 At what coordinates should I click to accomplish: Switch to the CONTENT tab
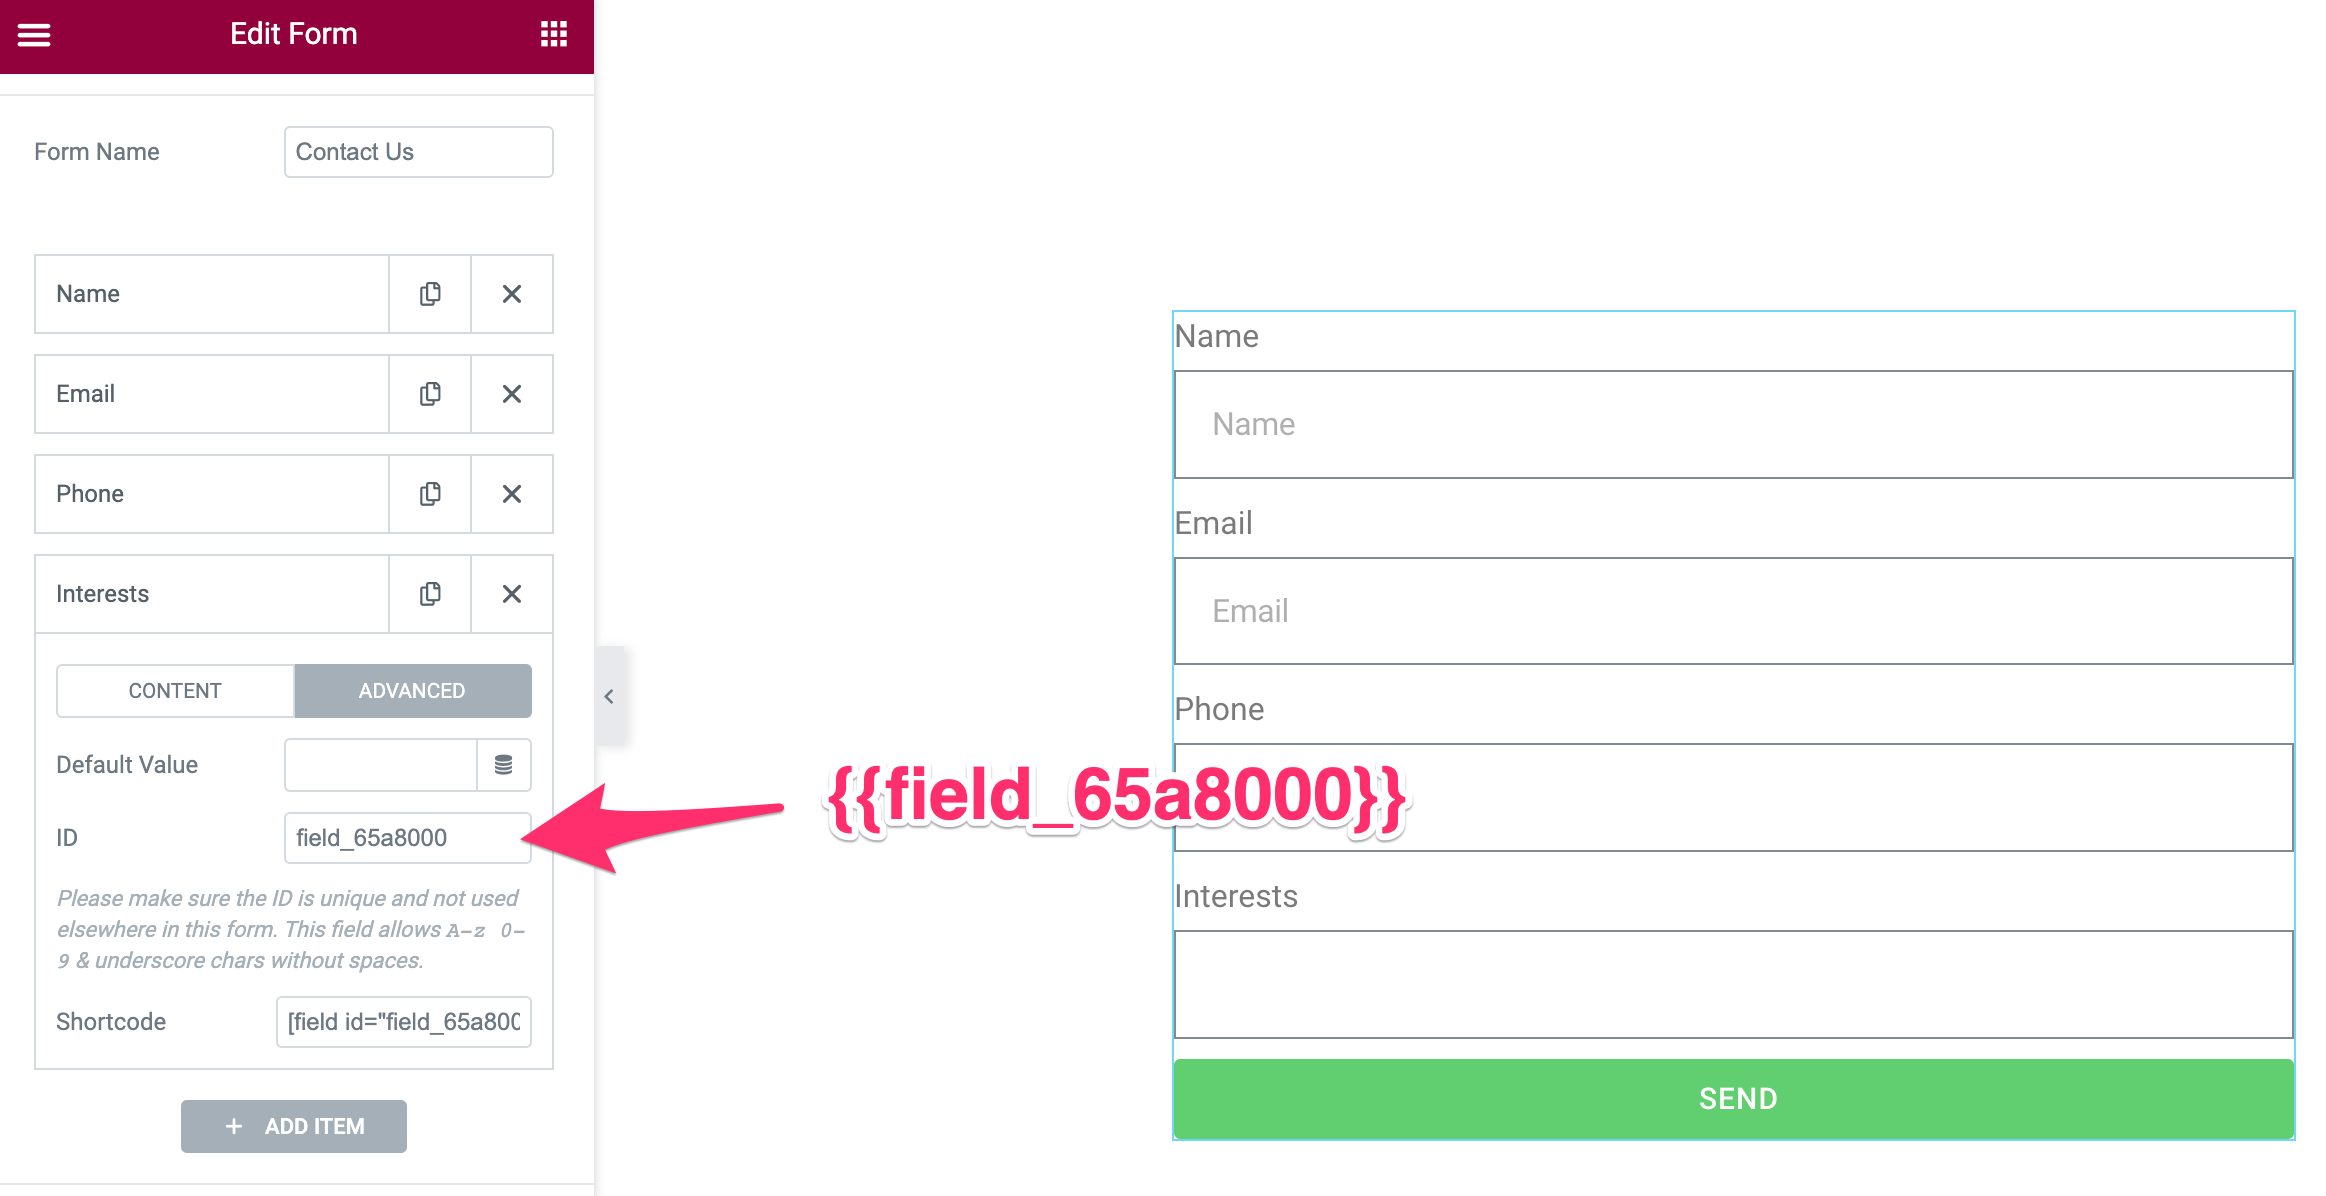tap(174, 690)
